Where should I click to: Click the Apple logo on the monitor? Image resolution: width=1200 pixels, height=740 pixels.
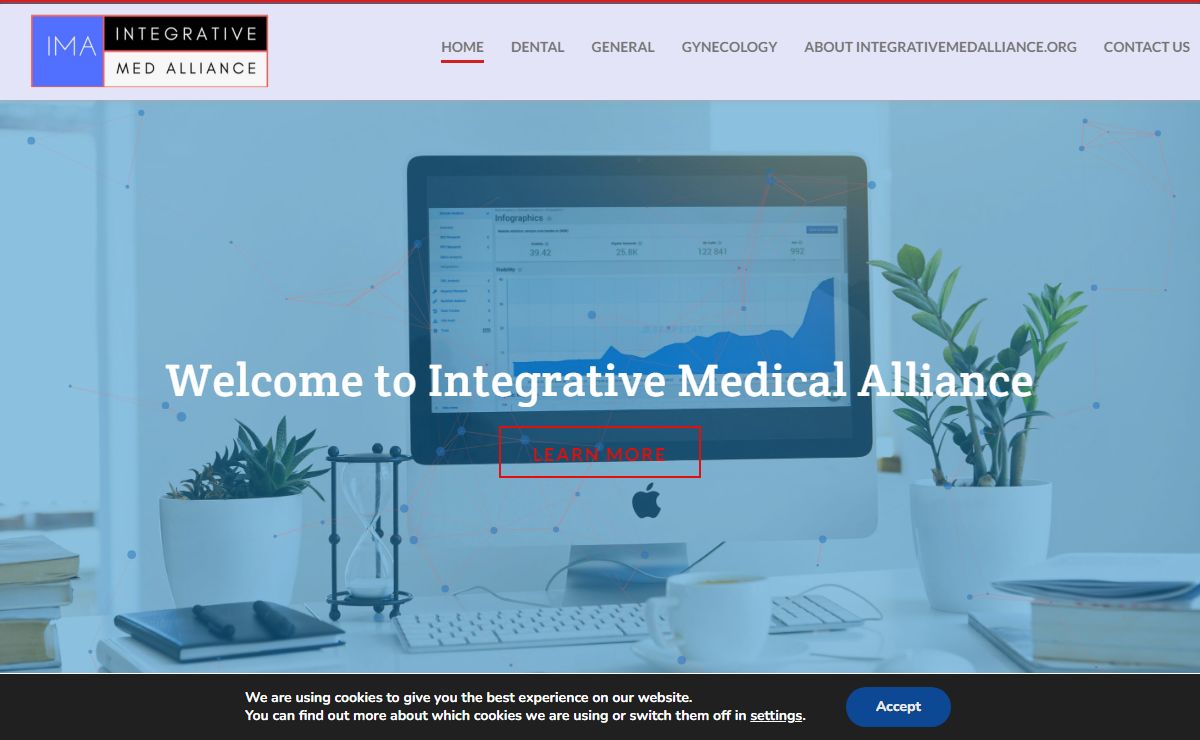pyautogui.click(x=647, y=499)
